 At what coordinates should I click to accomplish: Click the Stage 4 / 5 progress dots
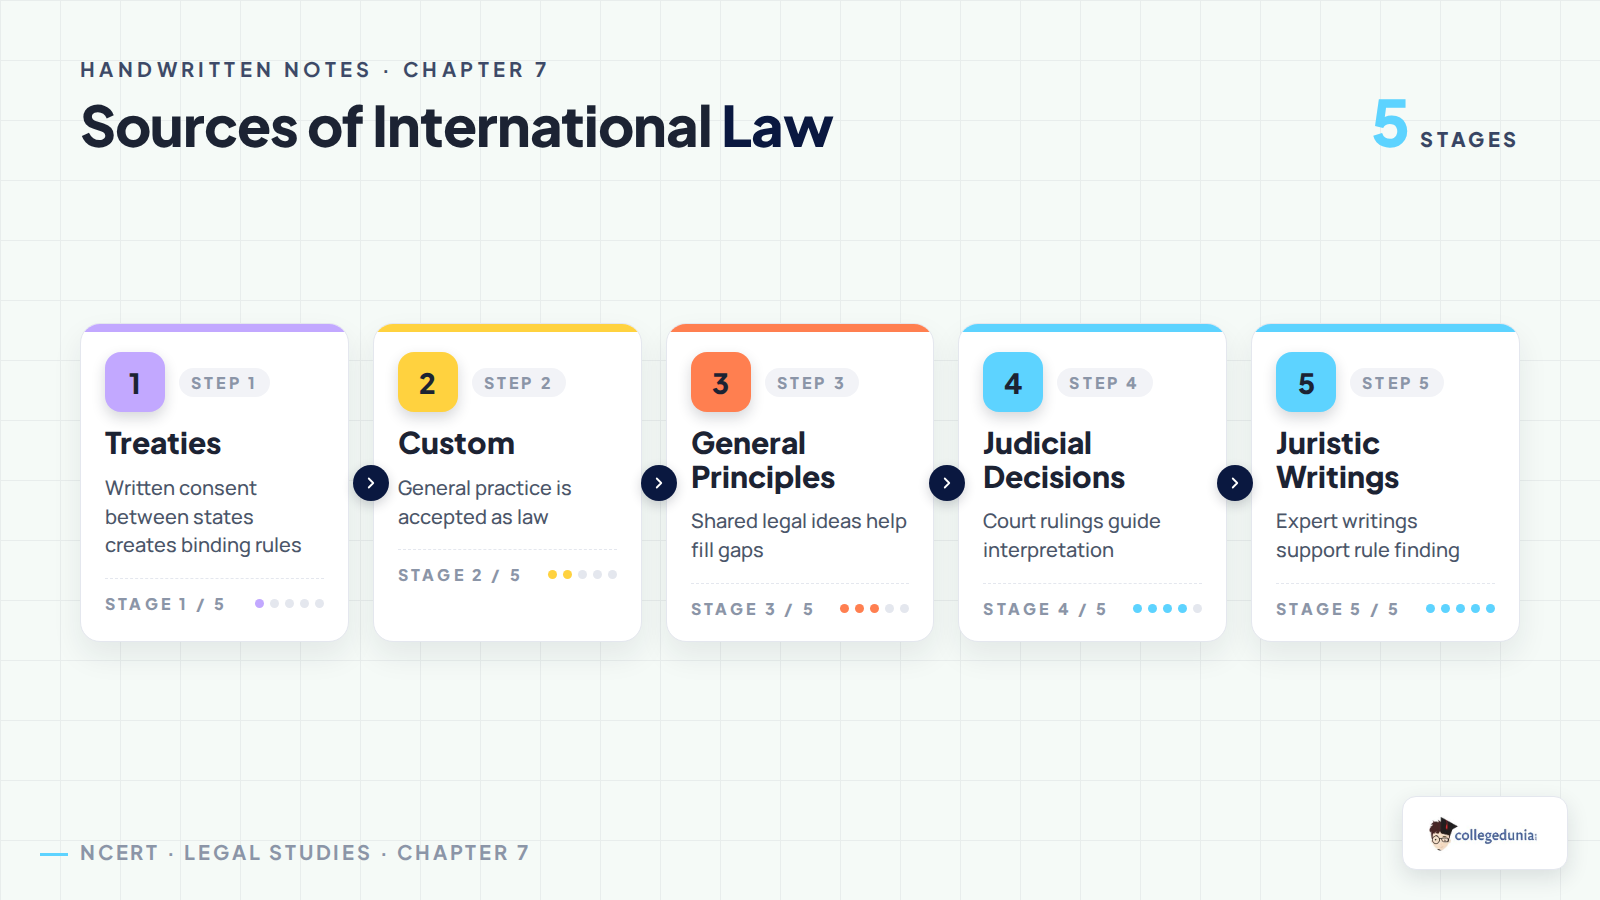(x=1168, y=609)
